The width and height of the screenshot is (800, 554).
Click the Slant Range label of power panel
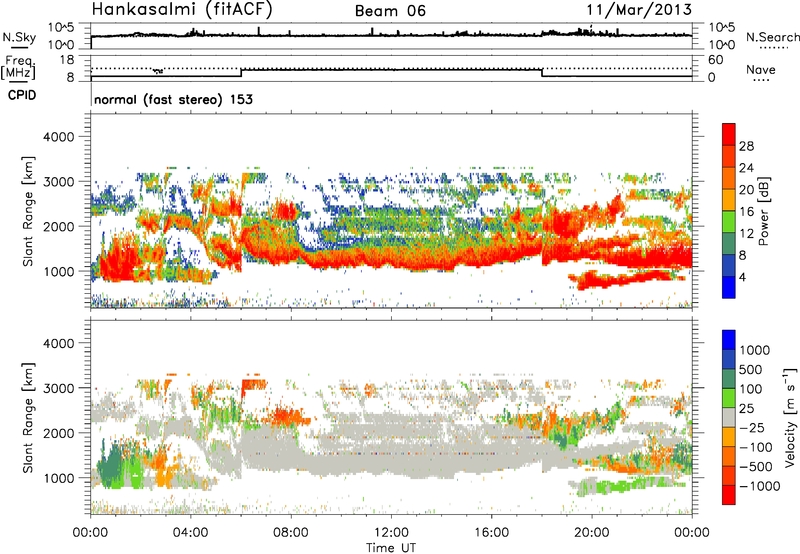click(x=28, y=211)
